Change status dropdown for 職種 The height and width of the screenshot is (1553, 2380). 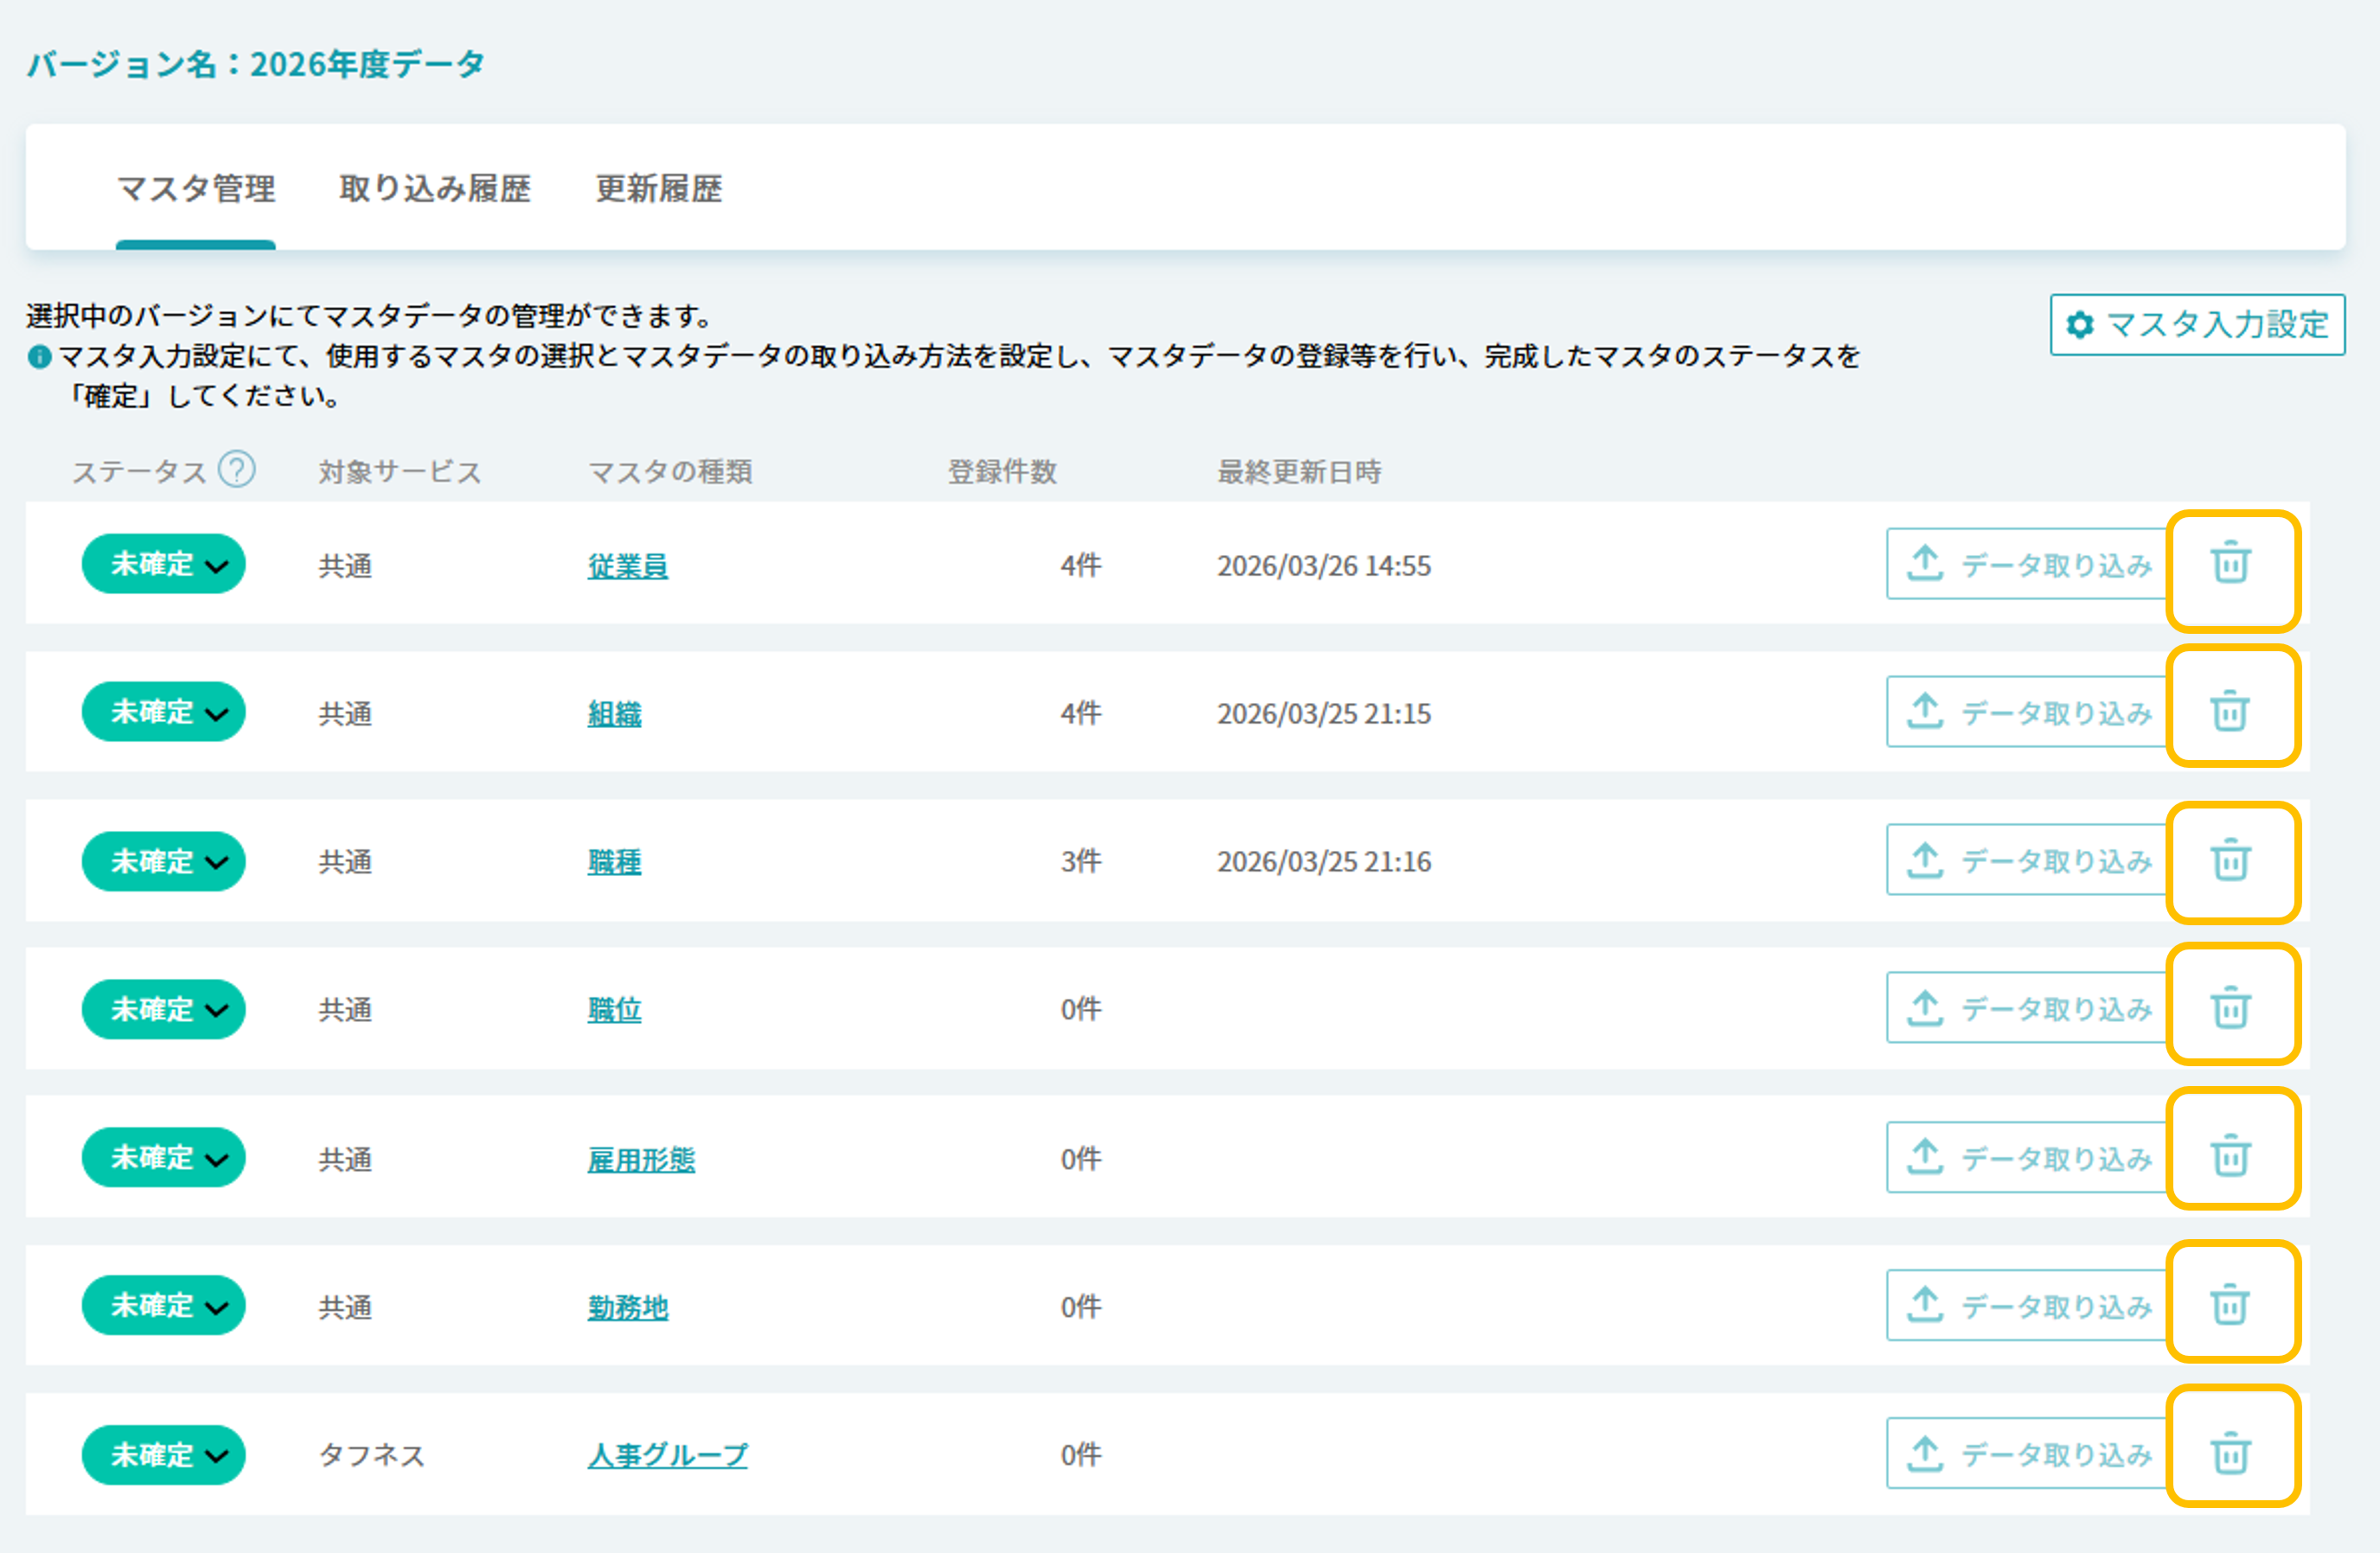164,861
